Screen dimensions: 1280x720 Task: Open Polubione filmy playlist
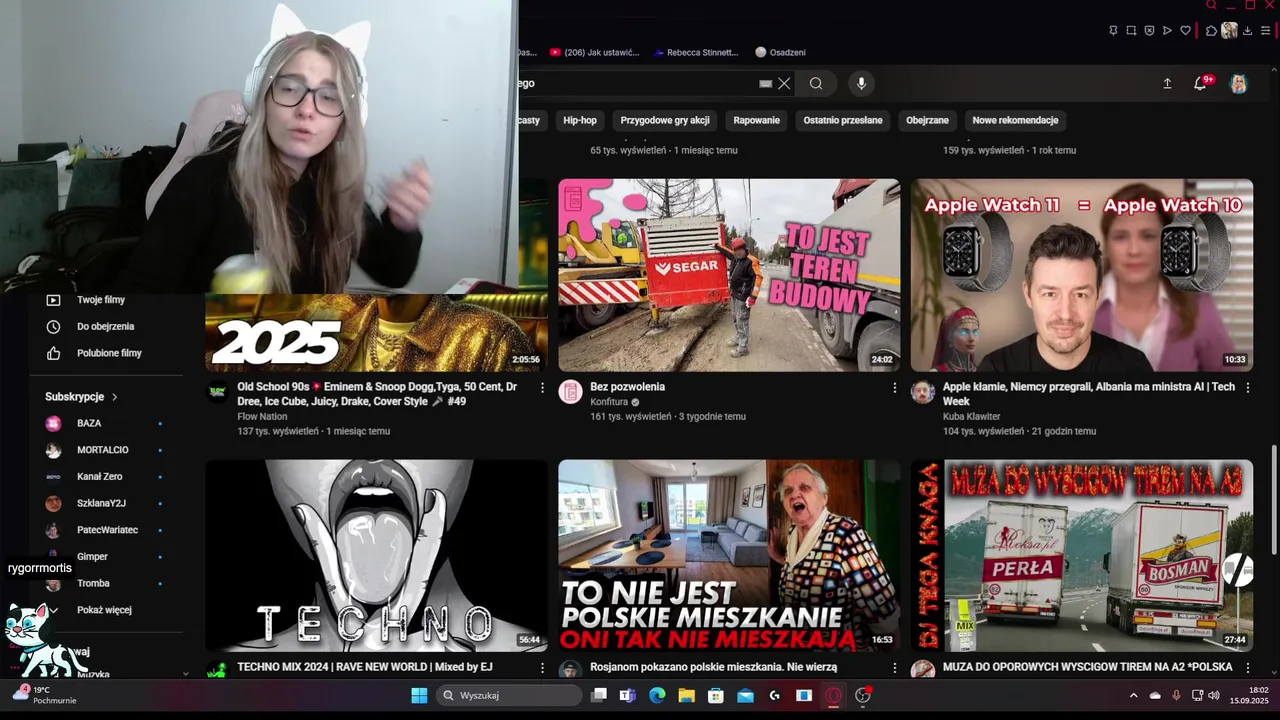(109, 353)
